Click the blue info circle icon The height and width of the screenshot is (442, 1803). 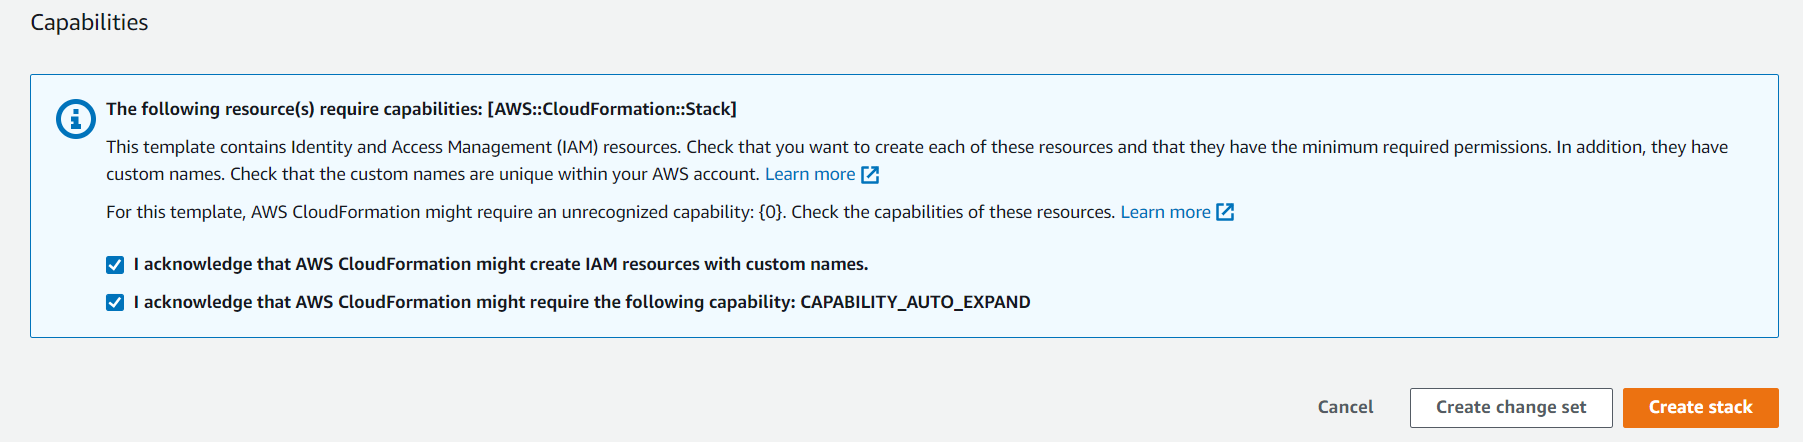(x=75, y=119)
